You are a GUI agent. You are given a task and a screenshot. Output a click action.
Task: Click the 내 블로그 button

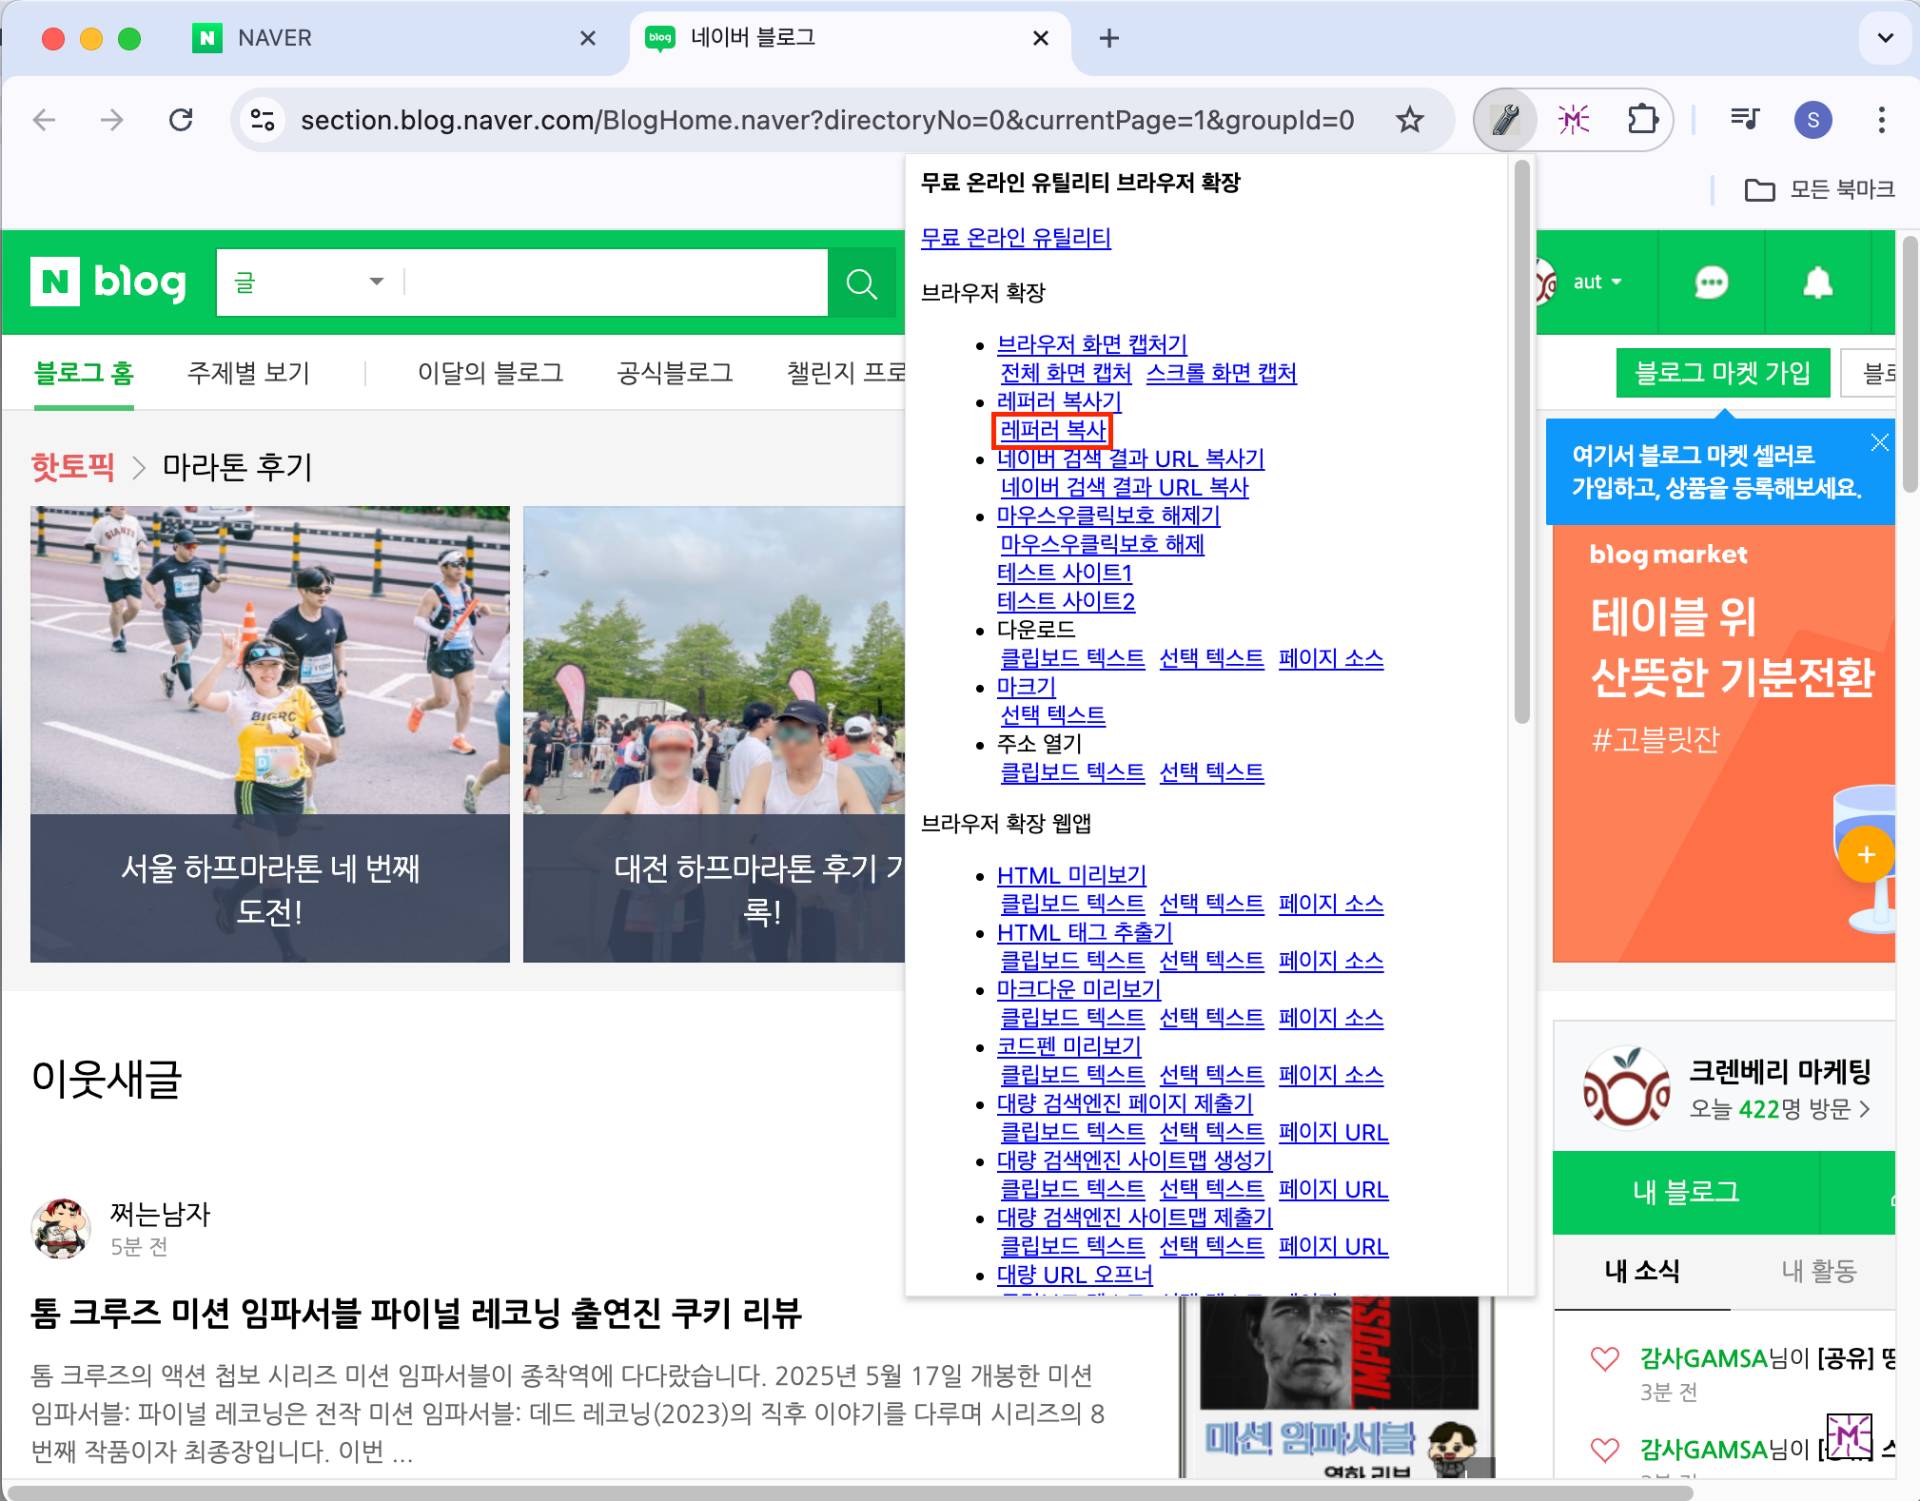[1686, 1192]
